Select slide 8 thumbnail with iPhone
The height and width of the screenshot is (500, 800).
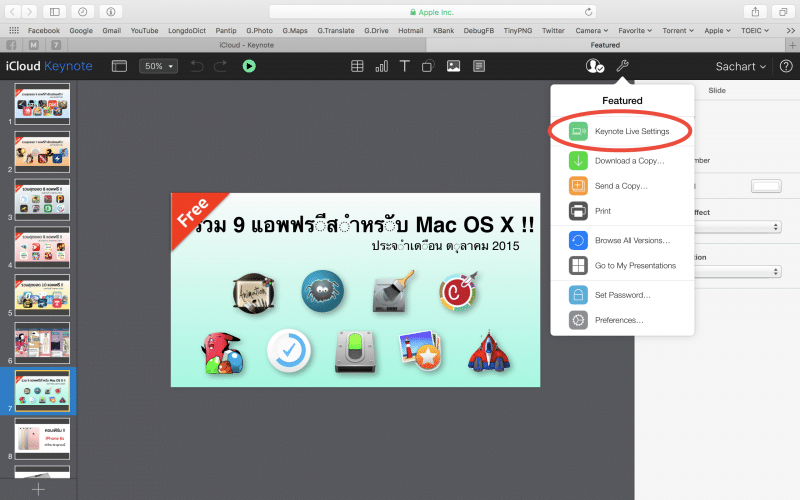tap(42, 439)
